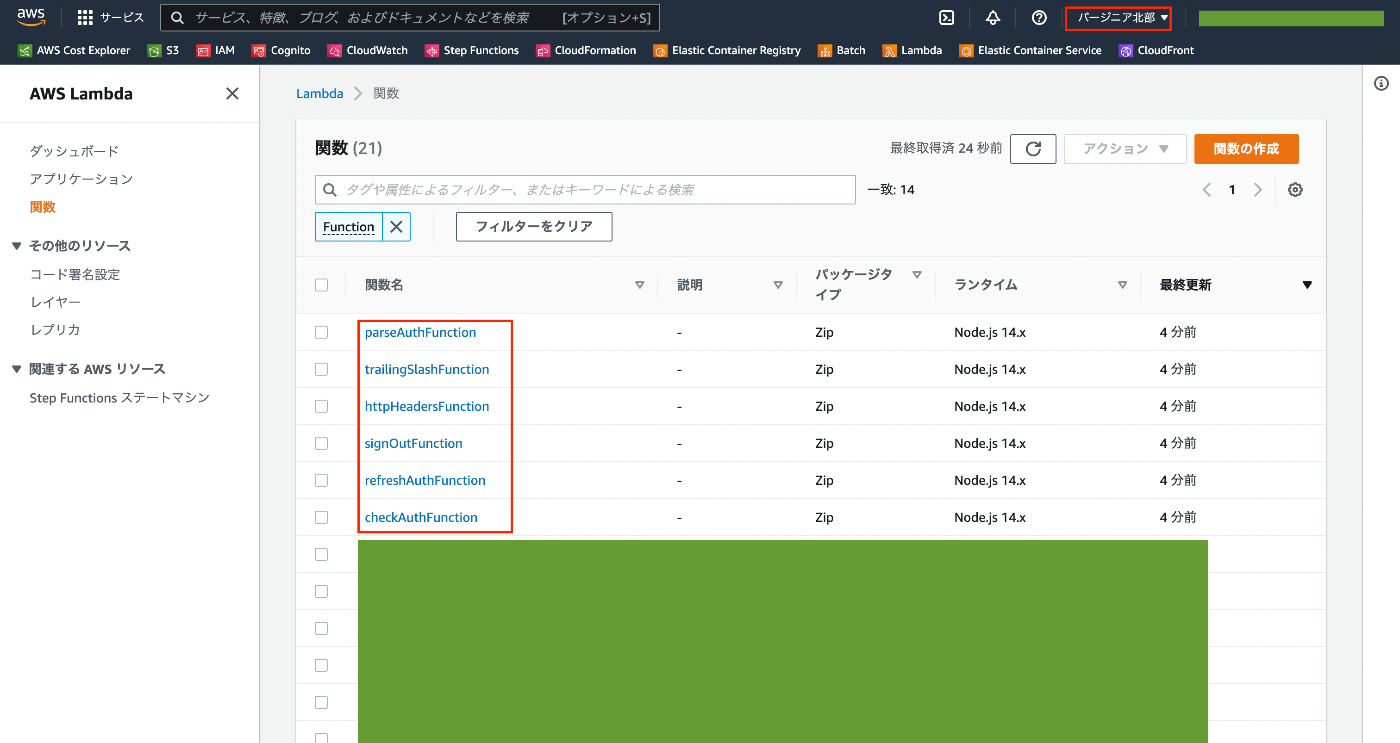Check the checkAuthFunction row

coord(321,517)
